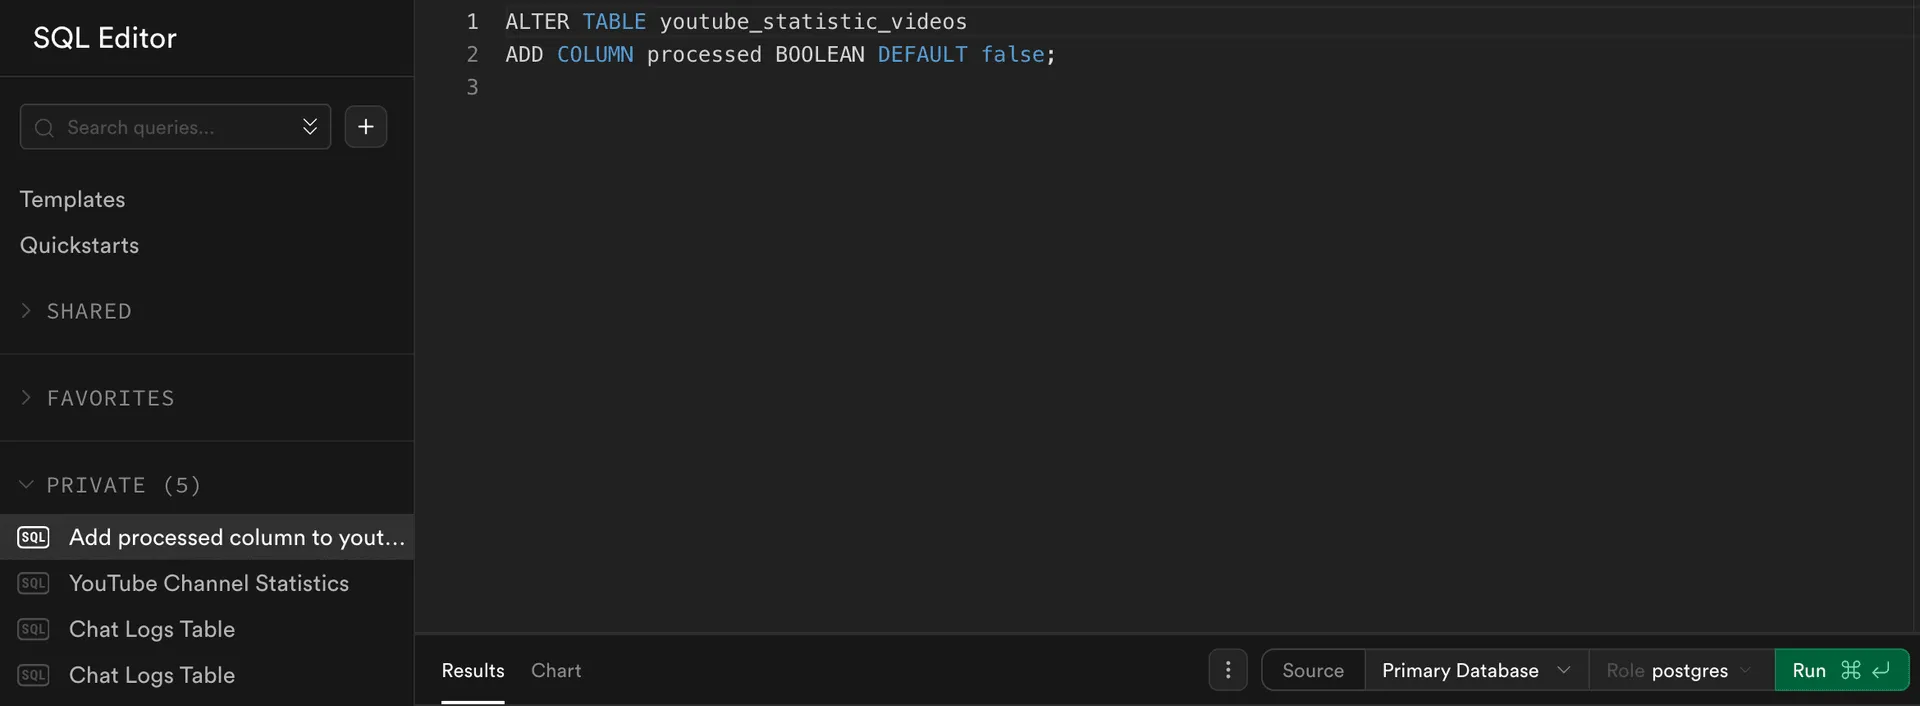The height and width of the screenshot is (706, 1920).
Task: Click the Source label button
Action: click(x=1313, y=670)
